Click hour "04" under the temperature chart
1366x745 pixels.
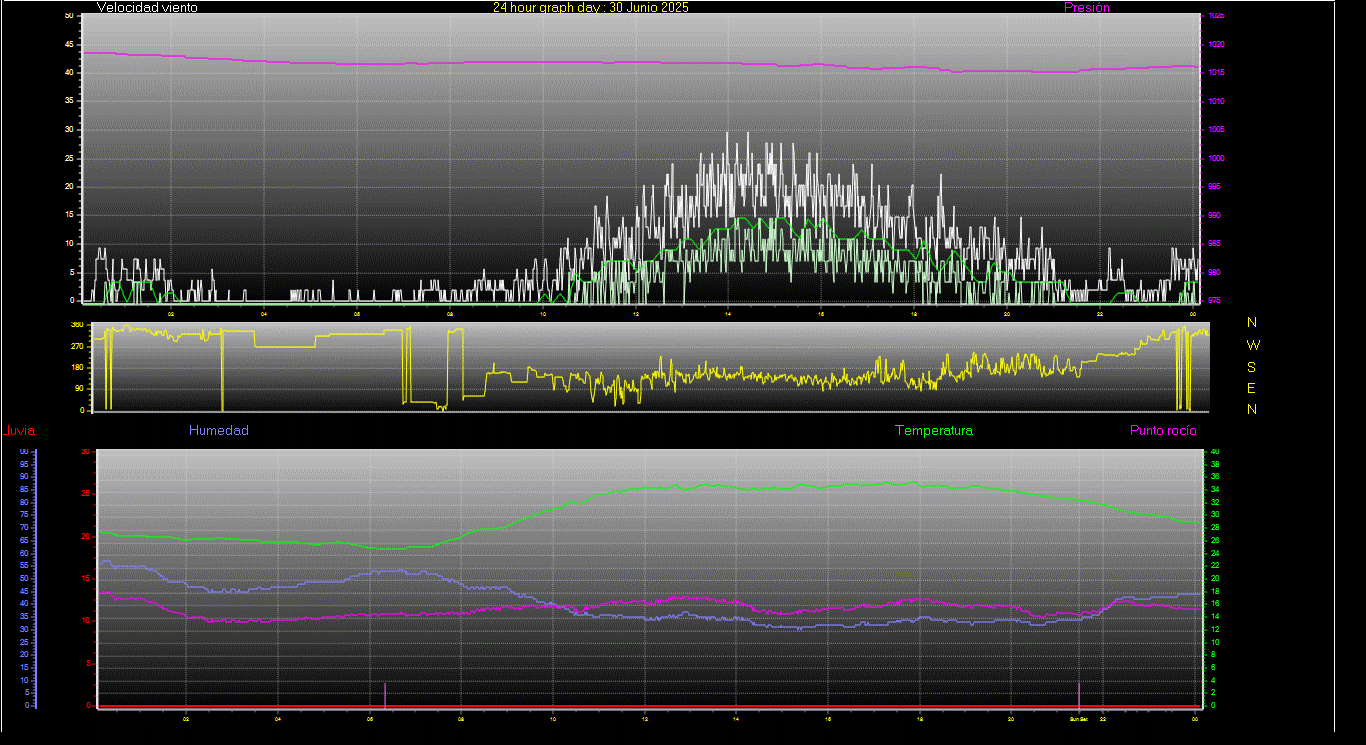pos(278,718)
